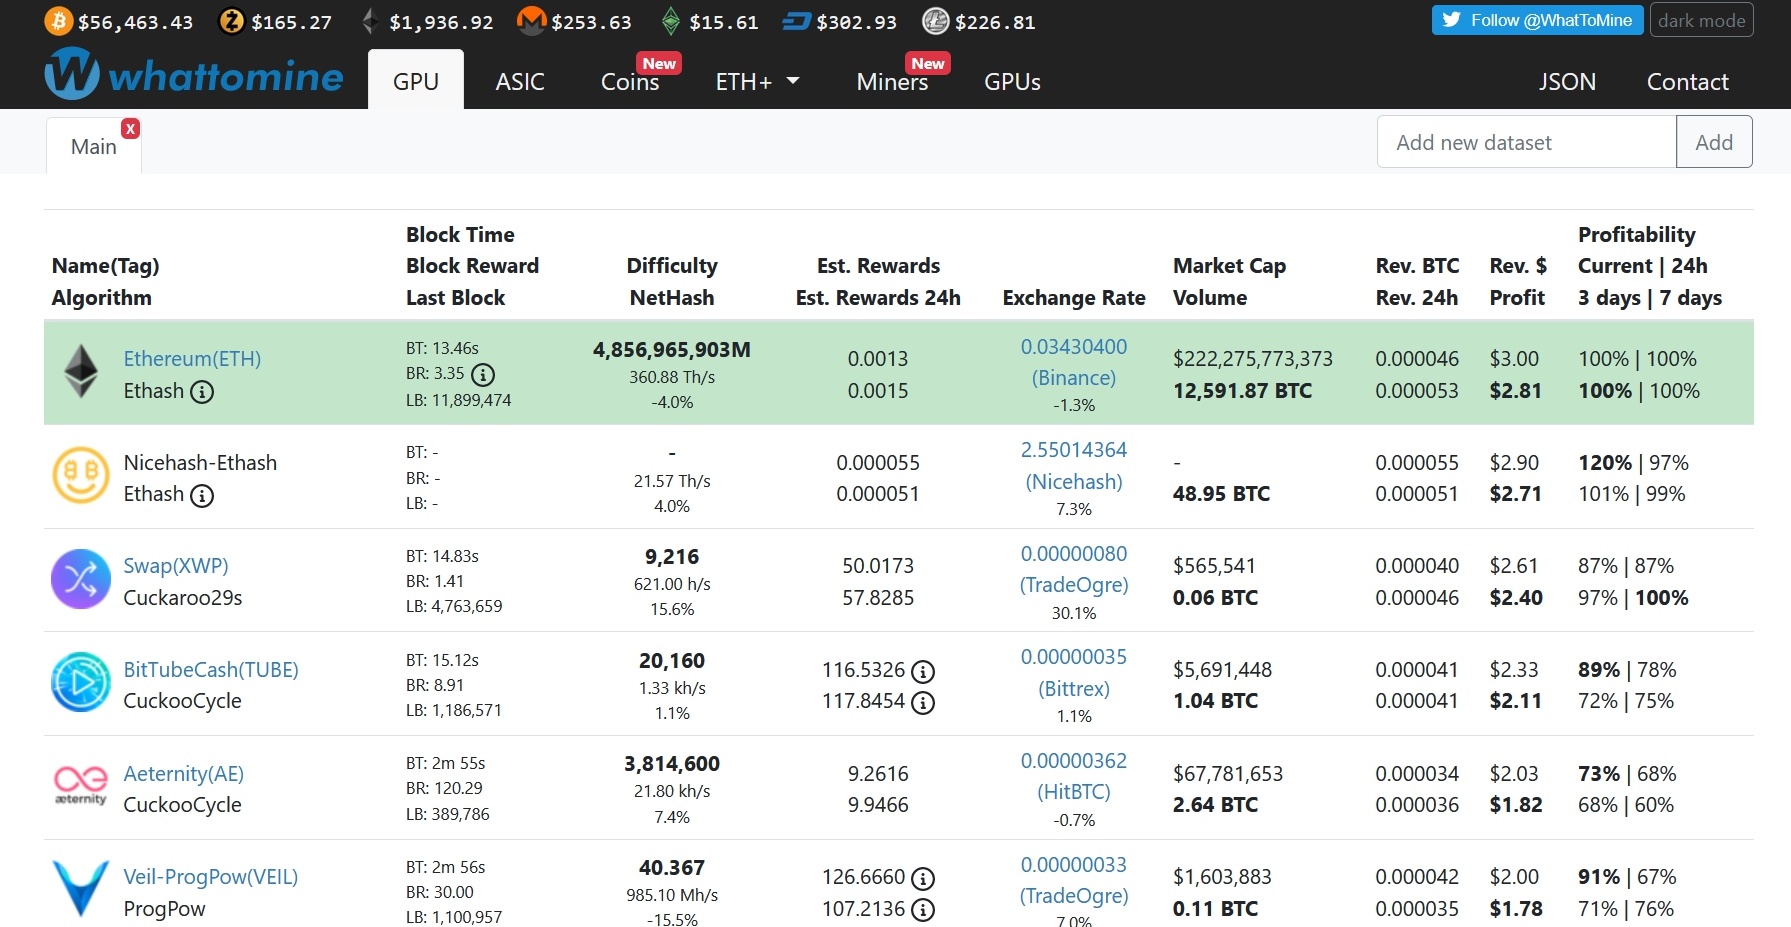Click Ethereum market cap $222,275,773,373
The height and width of the screenshot is (927, 1791).
1253,359
